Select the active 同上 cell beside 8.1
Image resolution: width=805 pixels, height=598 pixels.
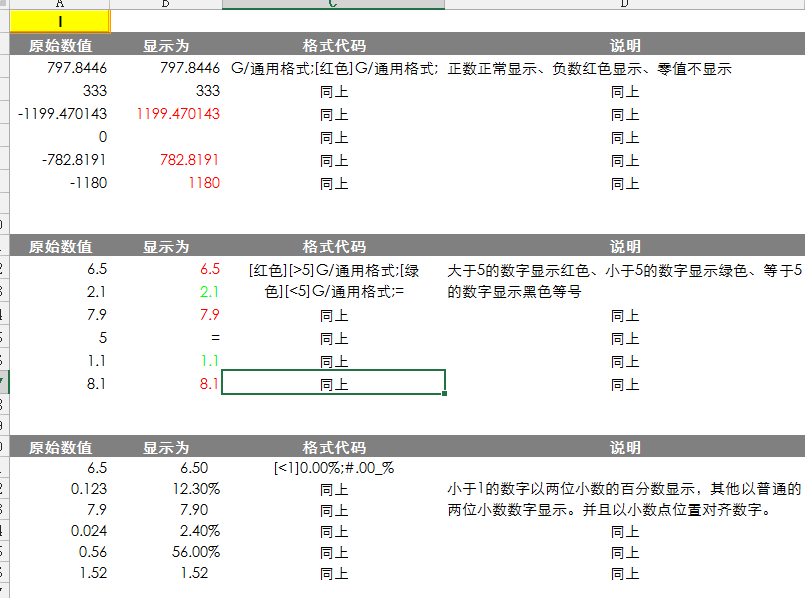pyautogui.click(x=334, y=382)
